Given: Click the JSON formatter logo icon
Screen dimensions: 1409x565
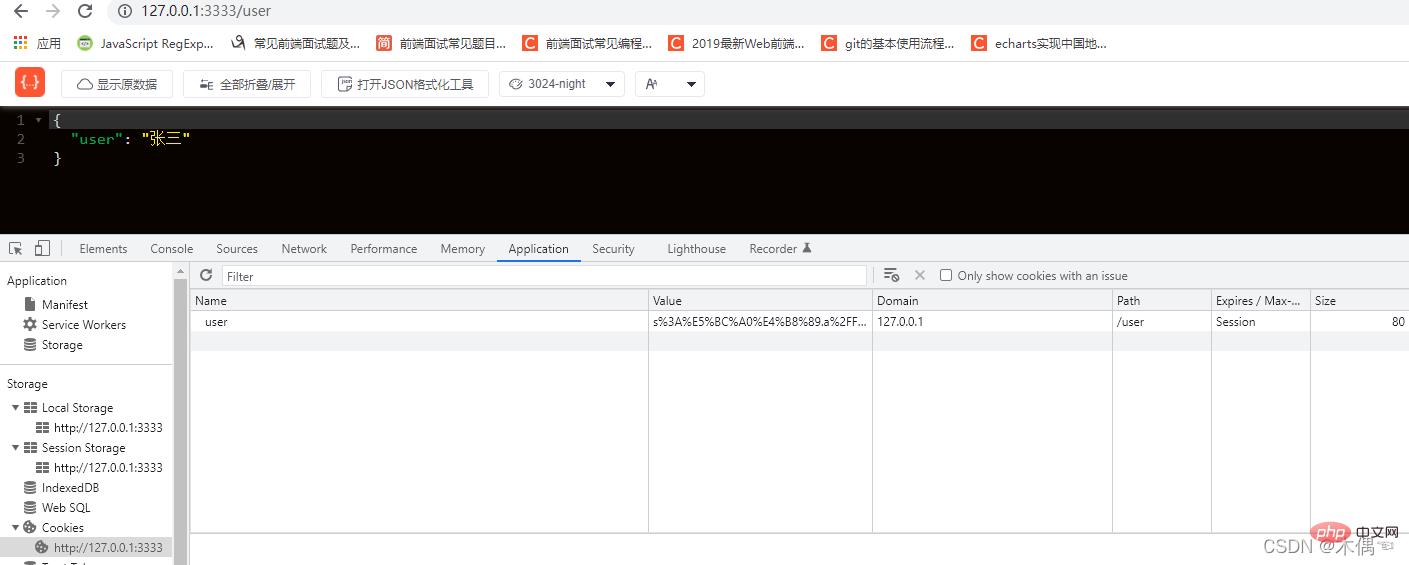Looking at the screenshot, I should pyautogui.click(x=30, y=83).
